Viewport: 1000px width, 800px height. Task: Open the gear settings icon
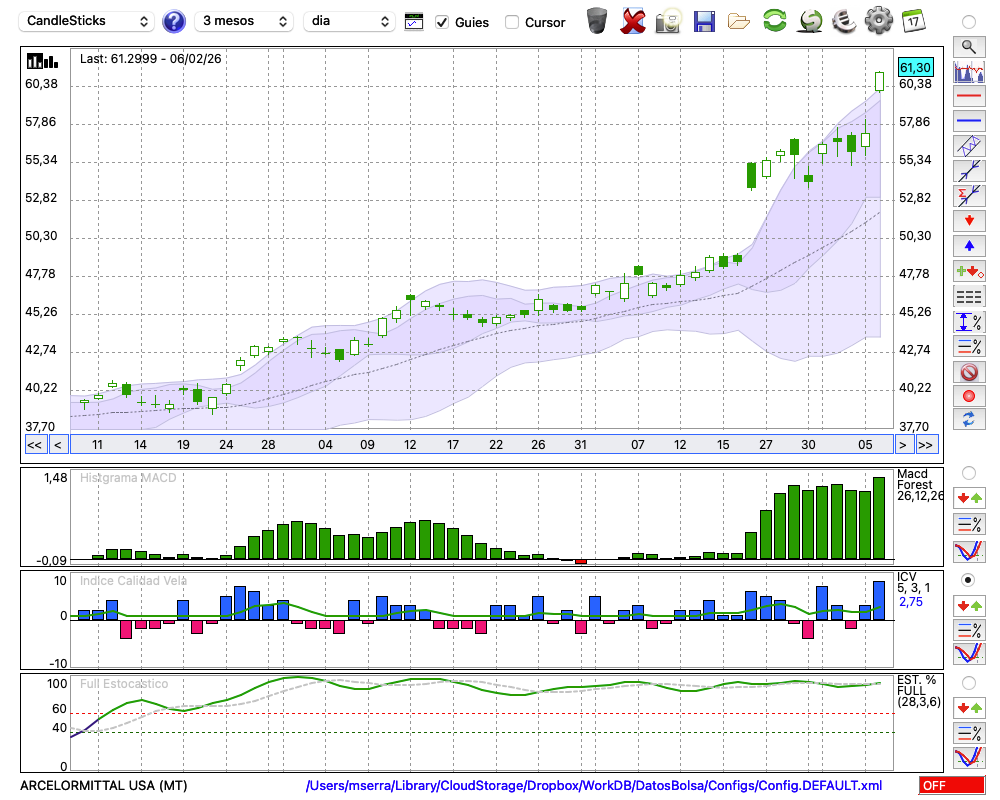[878, 21]
